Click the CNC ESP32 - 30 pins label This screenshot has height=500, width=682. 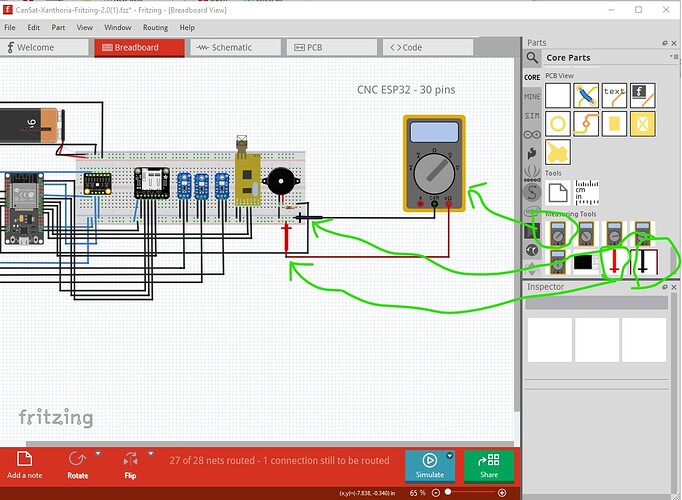pyautogui.click(x=406, y=90)
